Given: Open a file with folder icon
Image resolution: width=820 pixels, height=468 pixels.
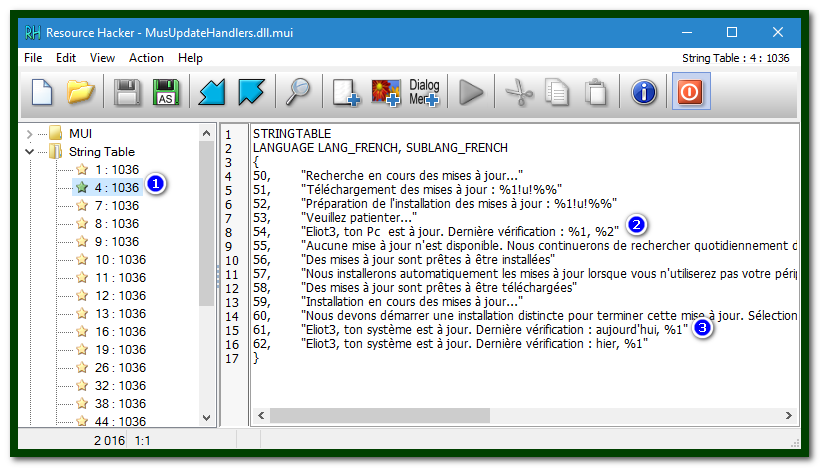Looking at the screenshot, I should tap(81, 92).
